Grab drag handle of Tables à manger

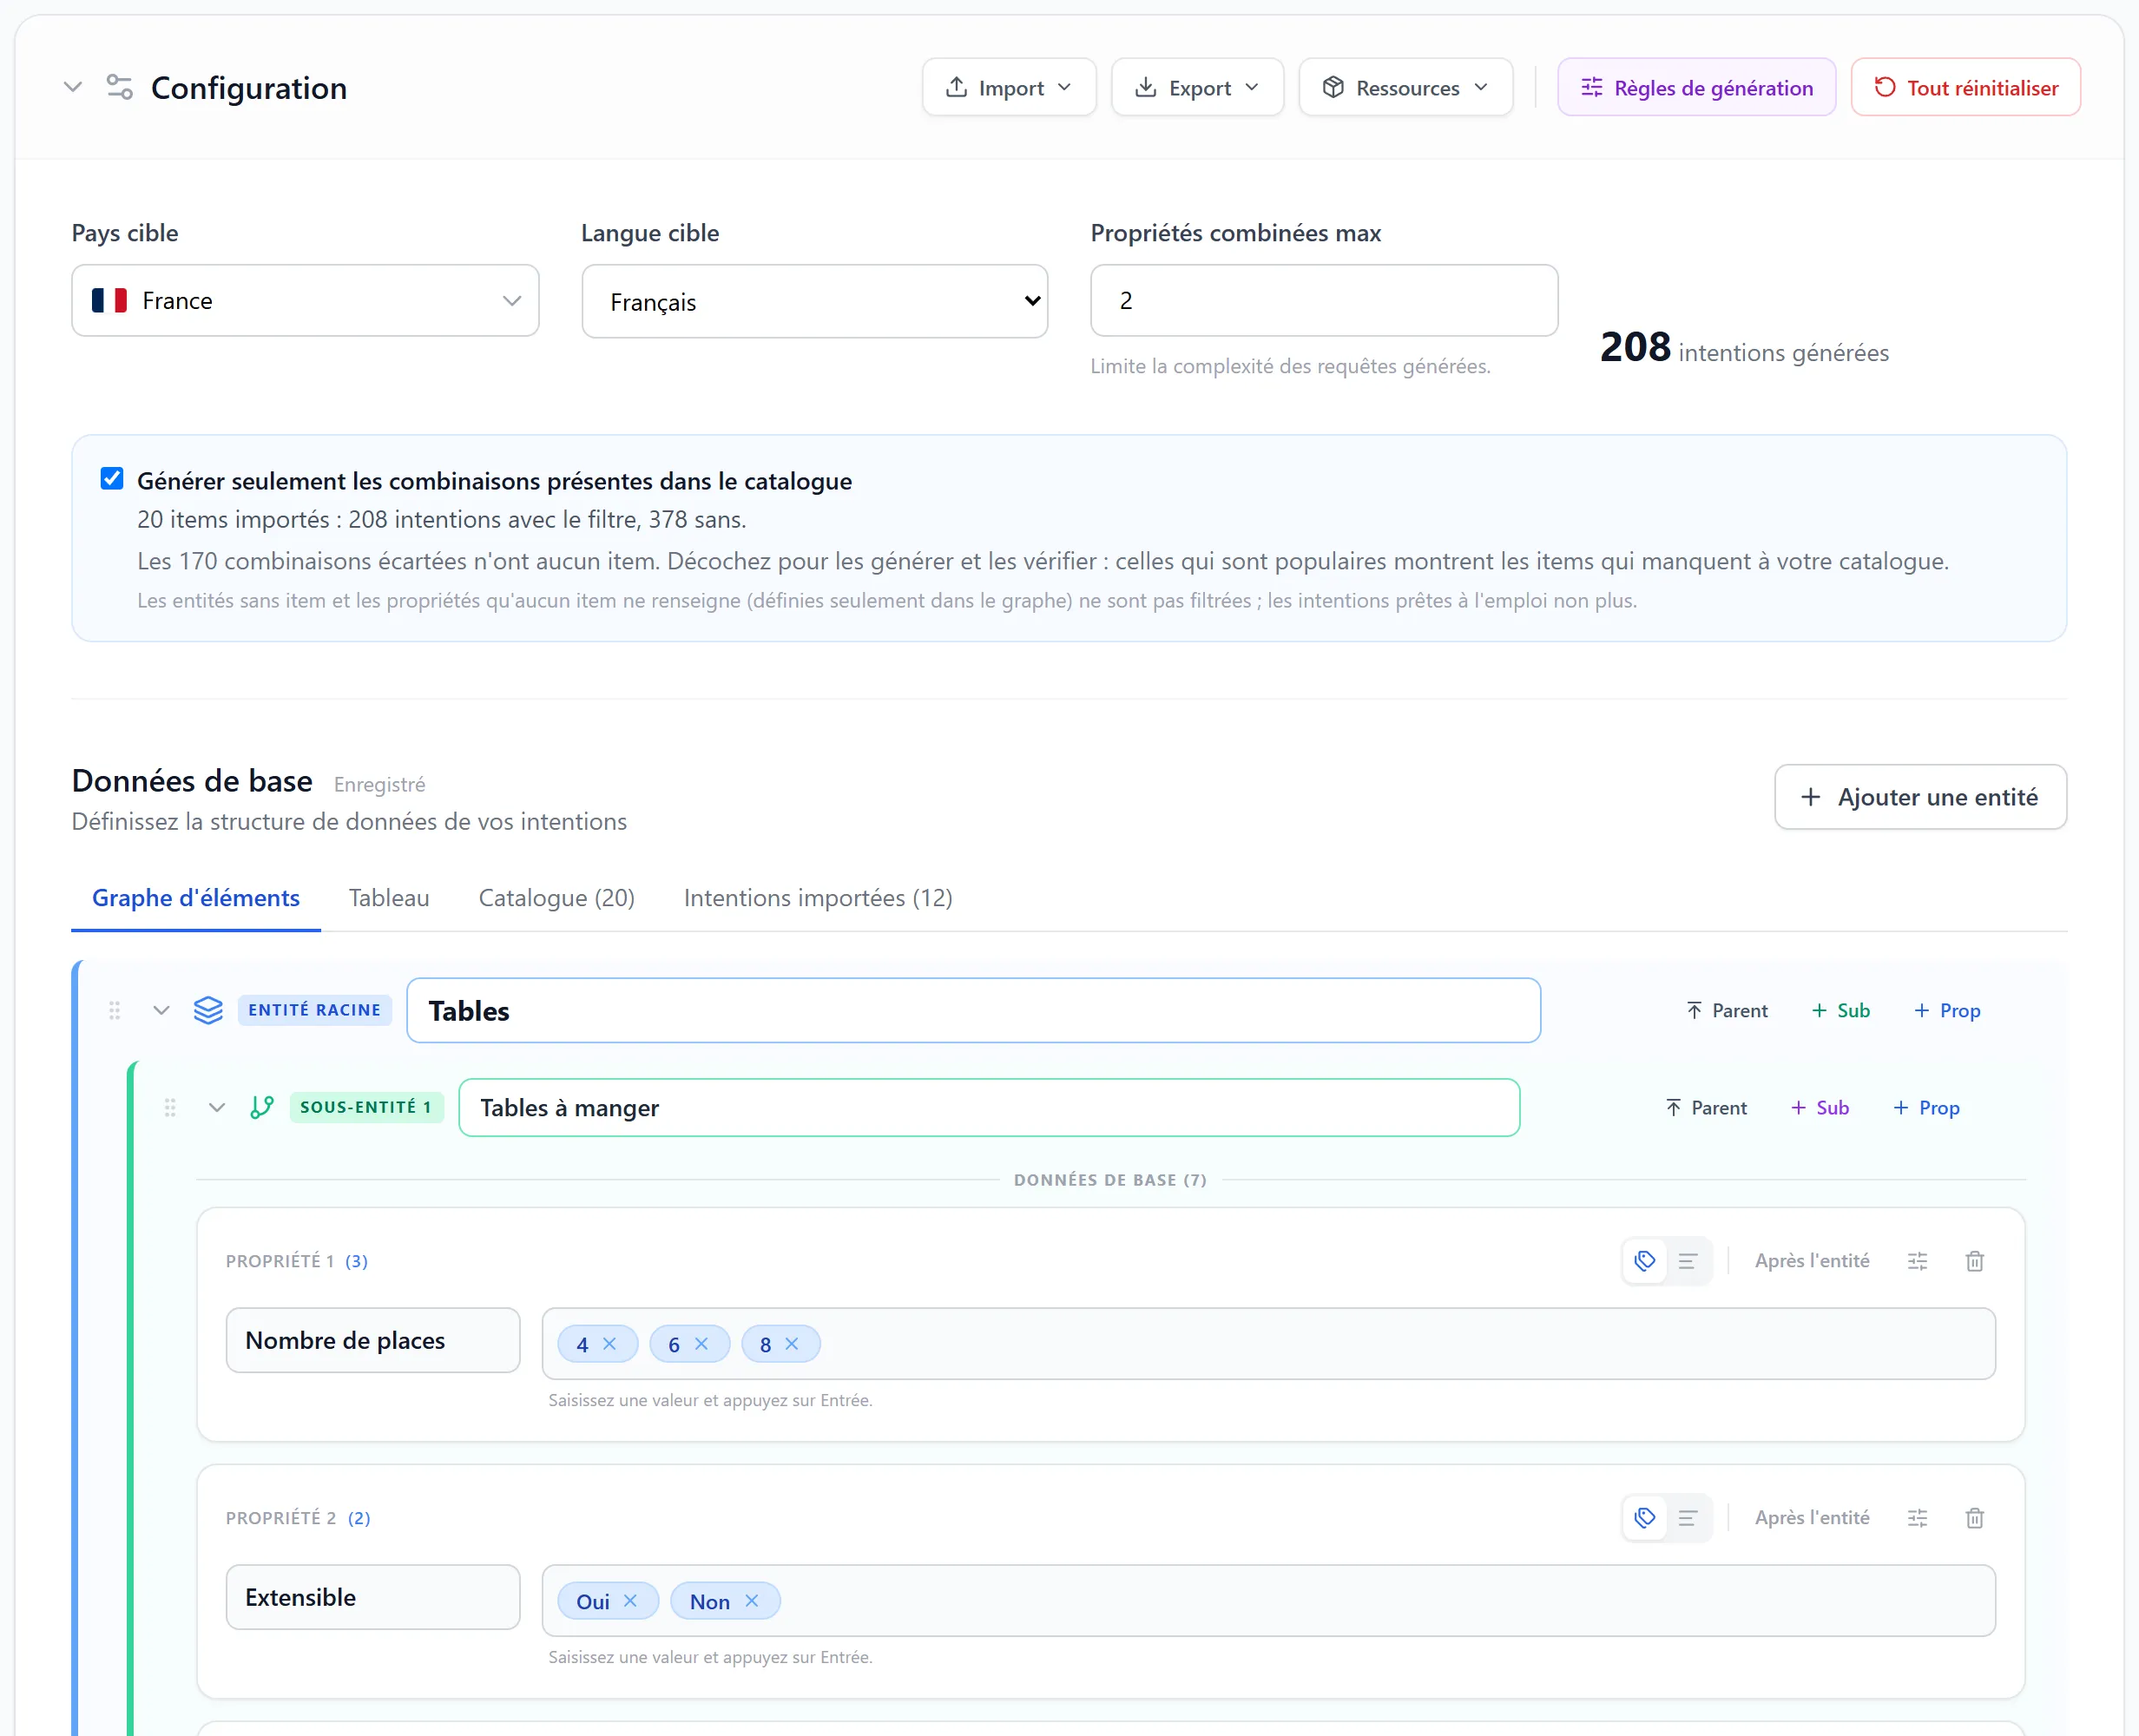[170, 1108]
